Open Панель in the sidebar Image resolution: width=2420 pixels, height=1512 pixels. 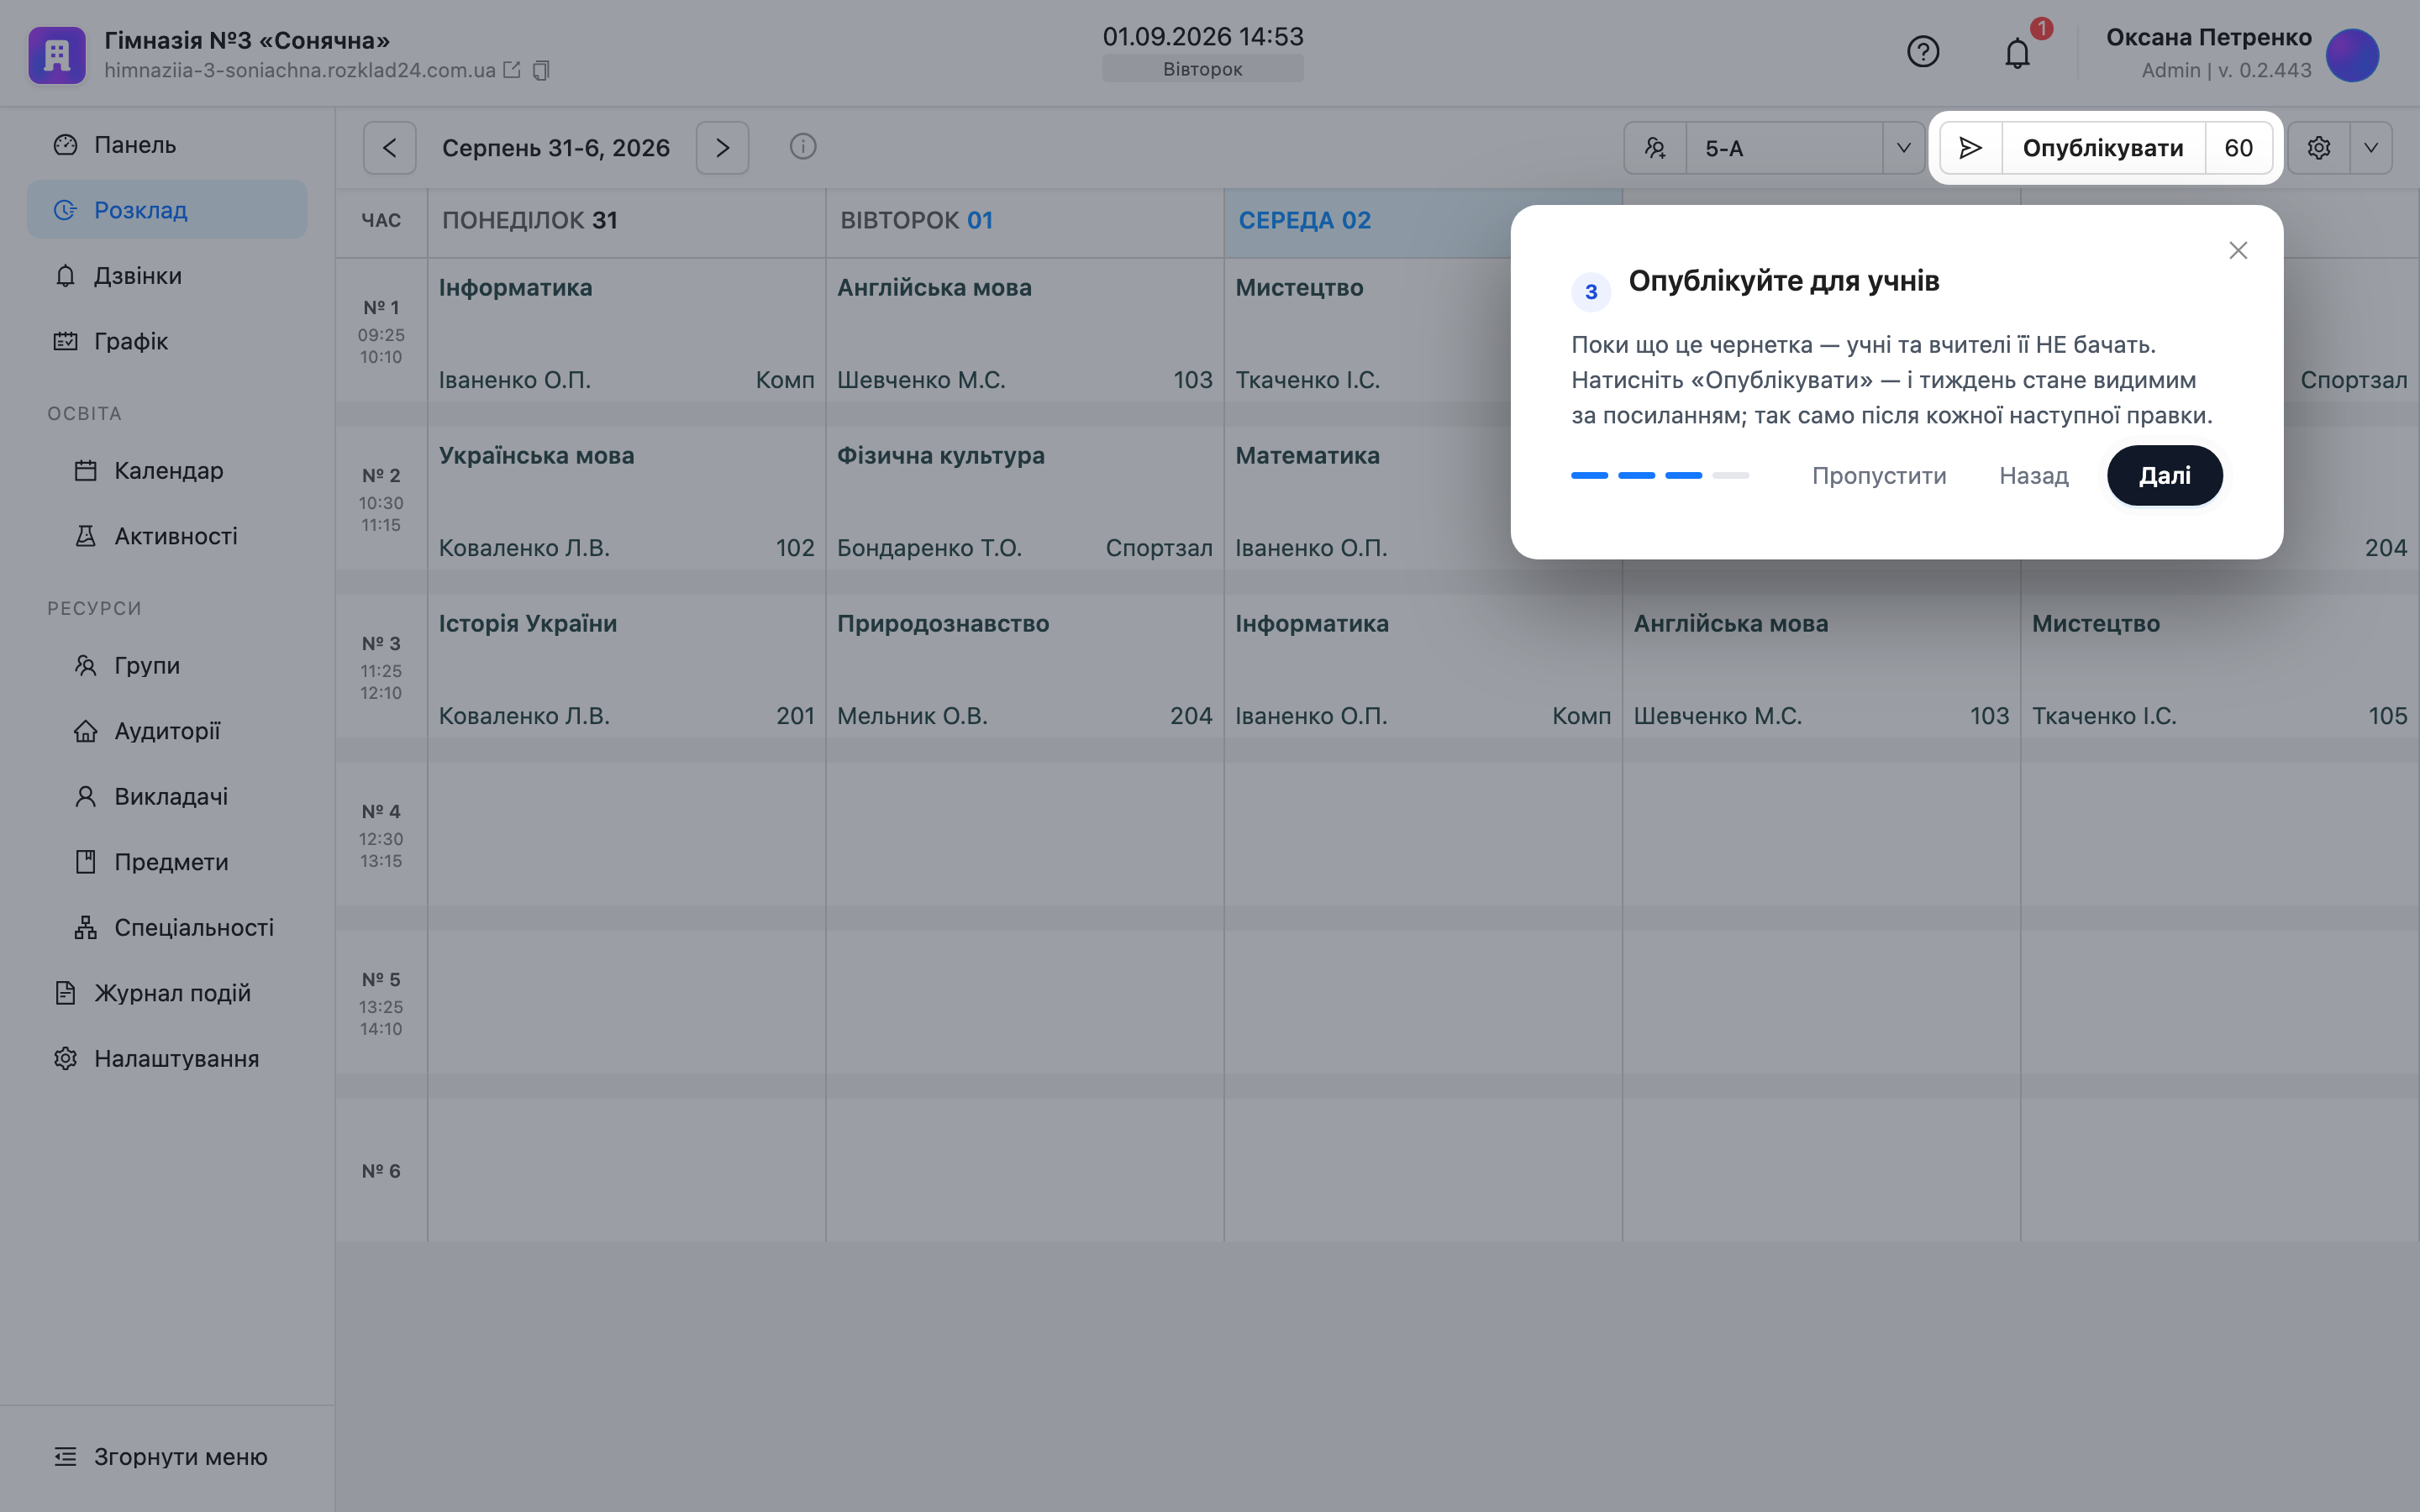(167, 145)
